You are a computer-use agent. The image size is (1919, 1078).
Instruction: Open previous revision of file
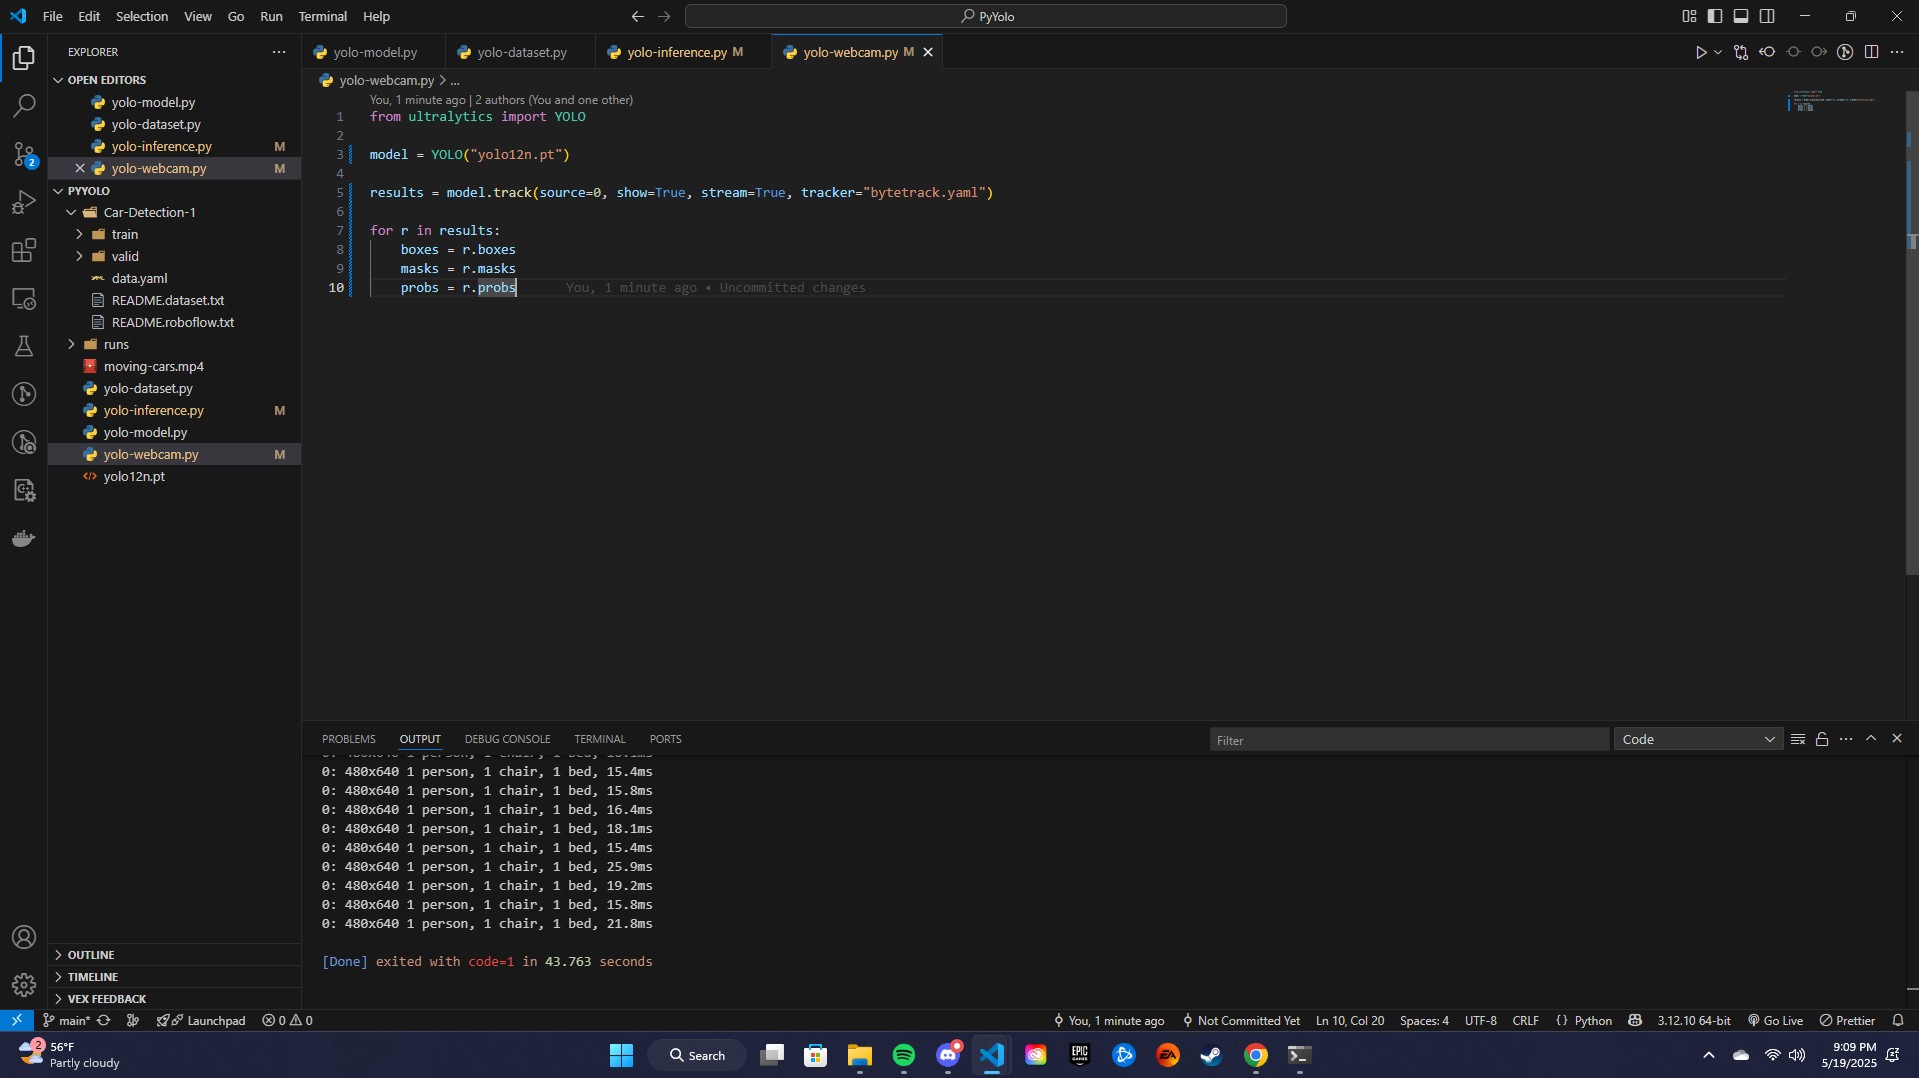pyautogui.click(x=1767, y=52)
